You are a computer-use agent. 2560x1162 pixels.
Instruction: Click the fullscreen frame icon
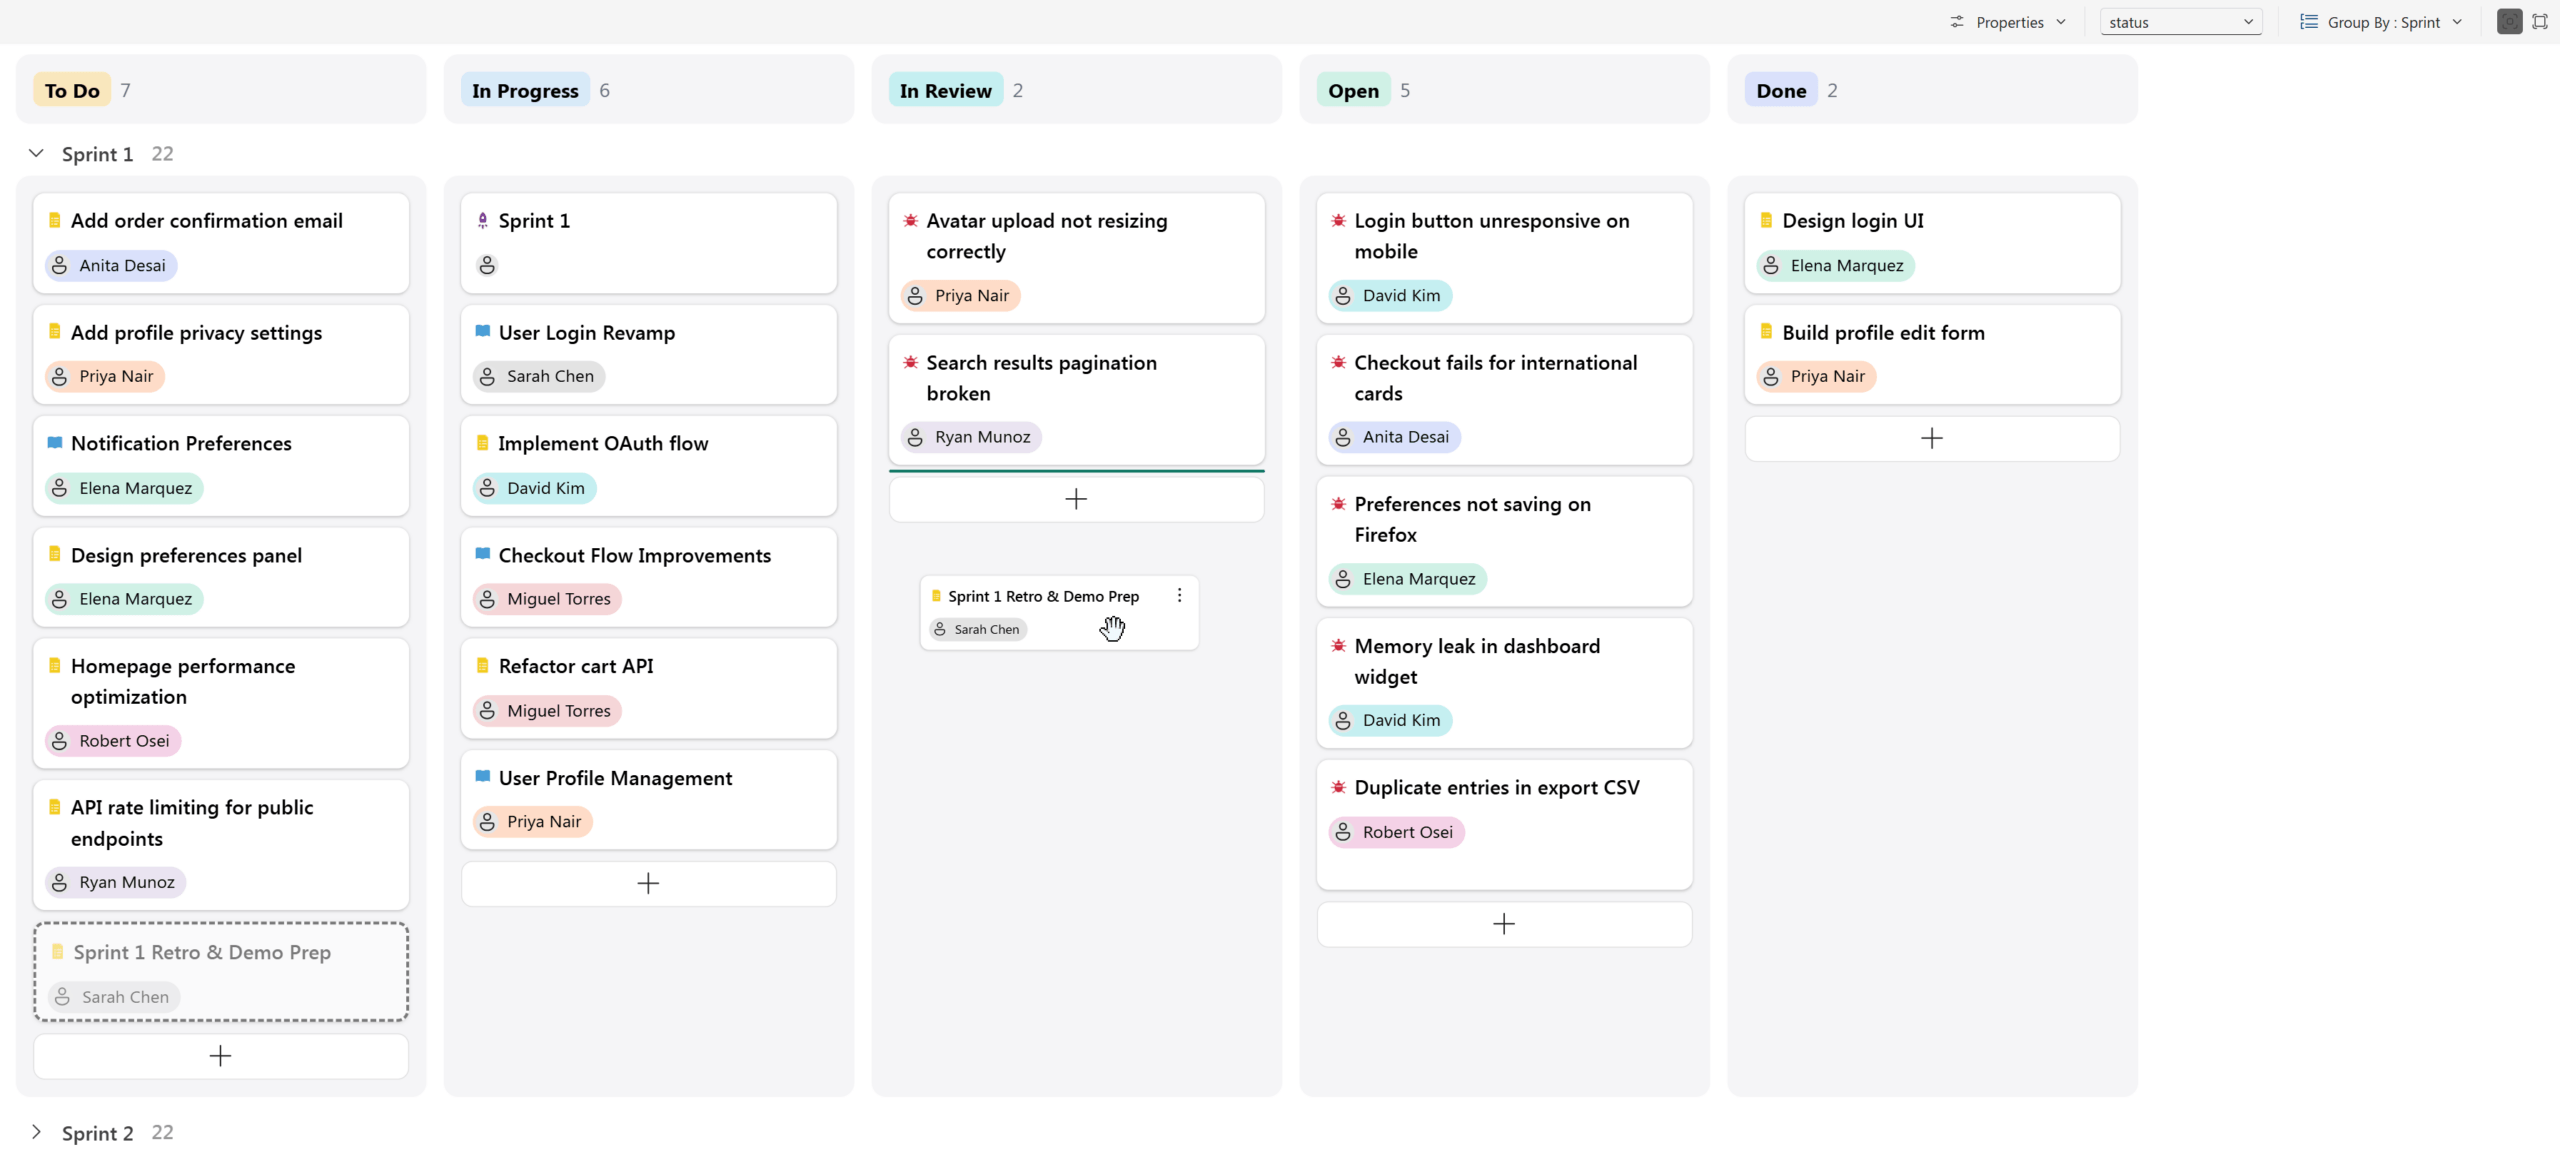tap(2540, 21)
